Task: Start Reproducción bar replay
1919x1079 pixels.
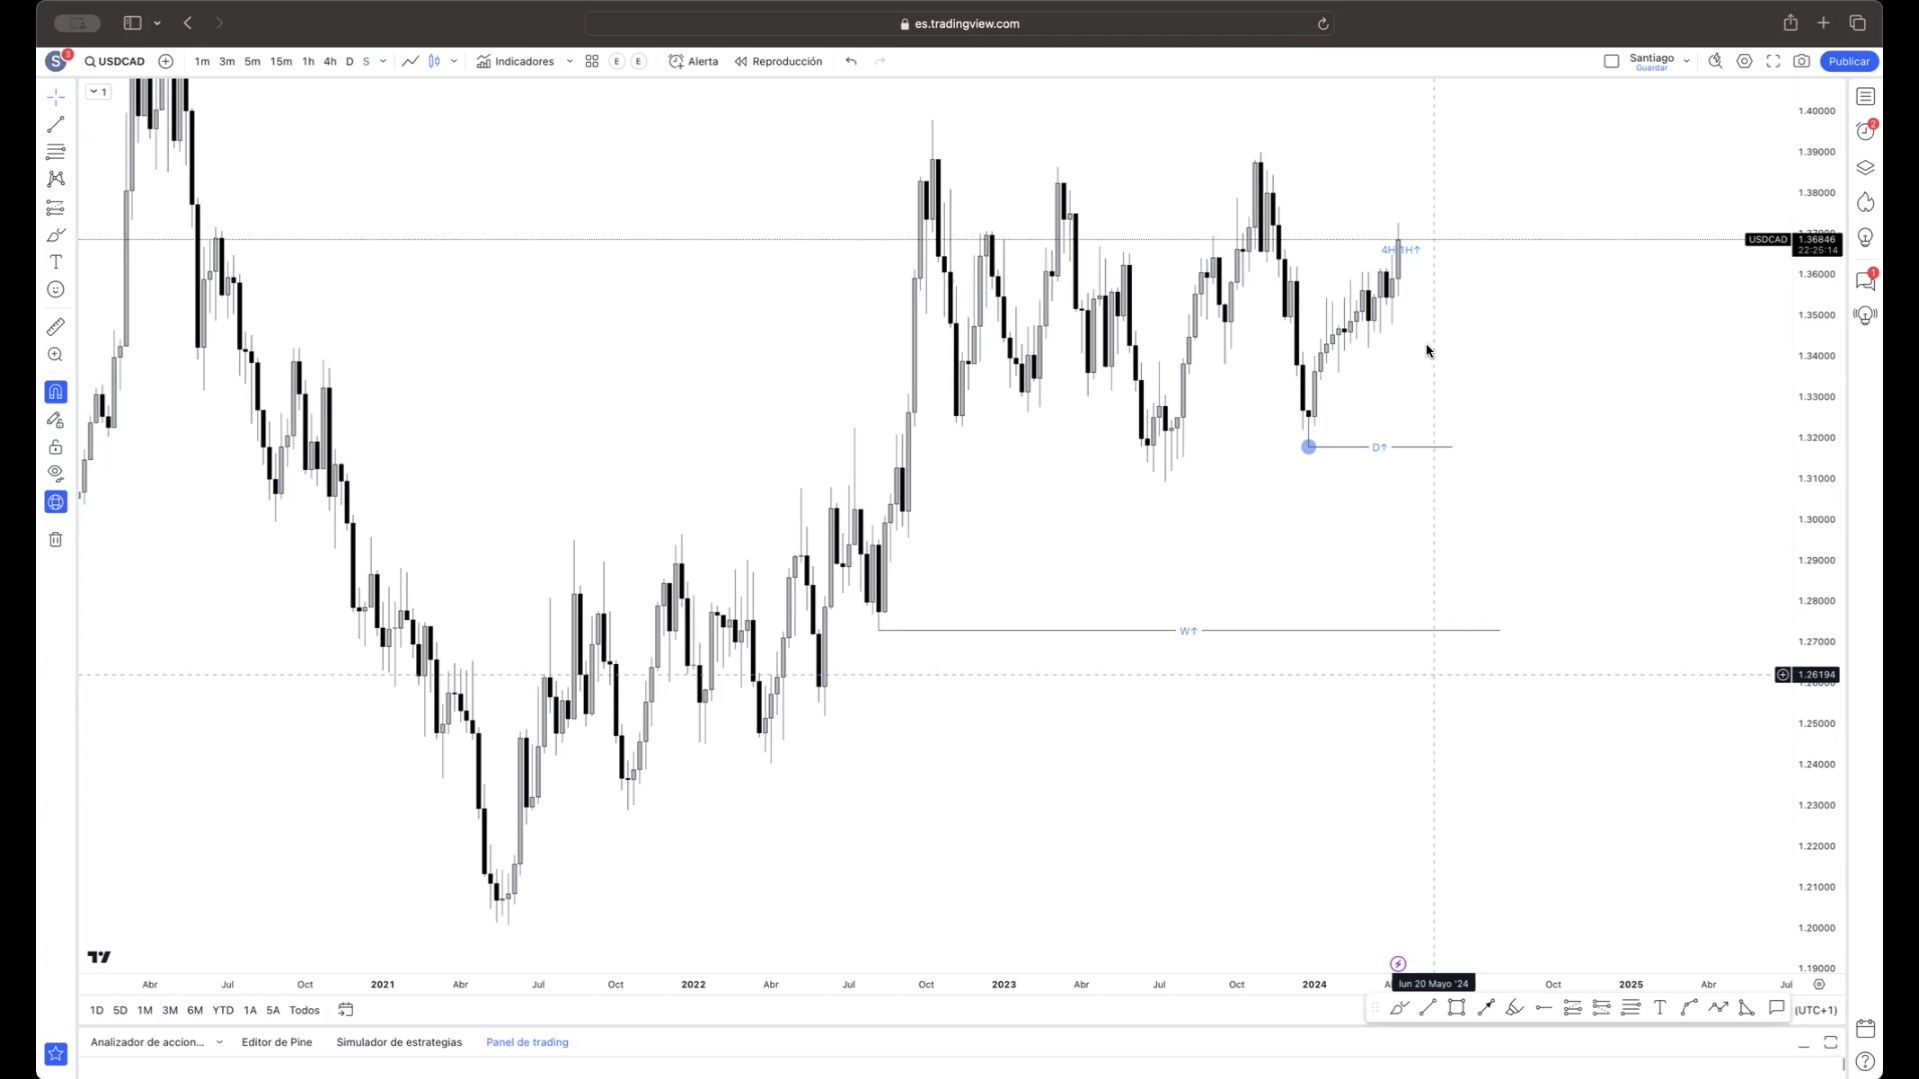Action: click(x=778, y=62)
